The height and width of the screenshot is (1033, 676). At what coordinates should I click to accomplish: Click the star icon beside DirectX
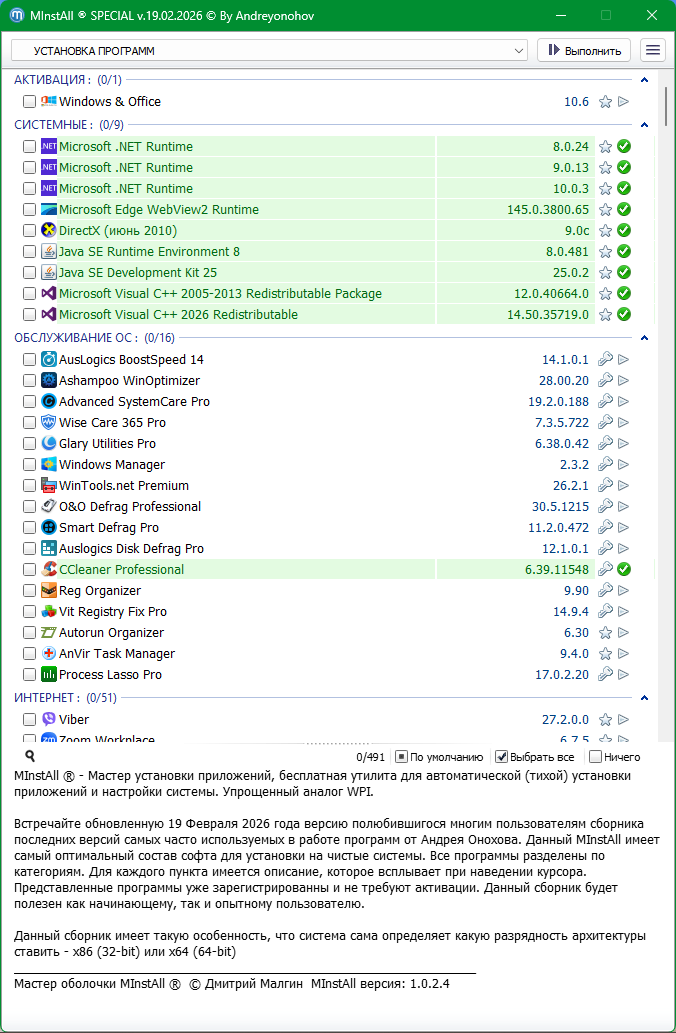605,231
